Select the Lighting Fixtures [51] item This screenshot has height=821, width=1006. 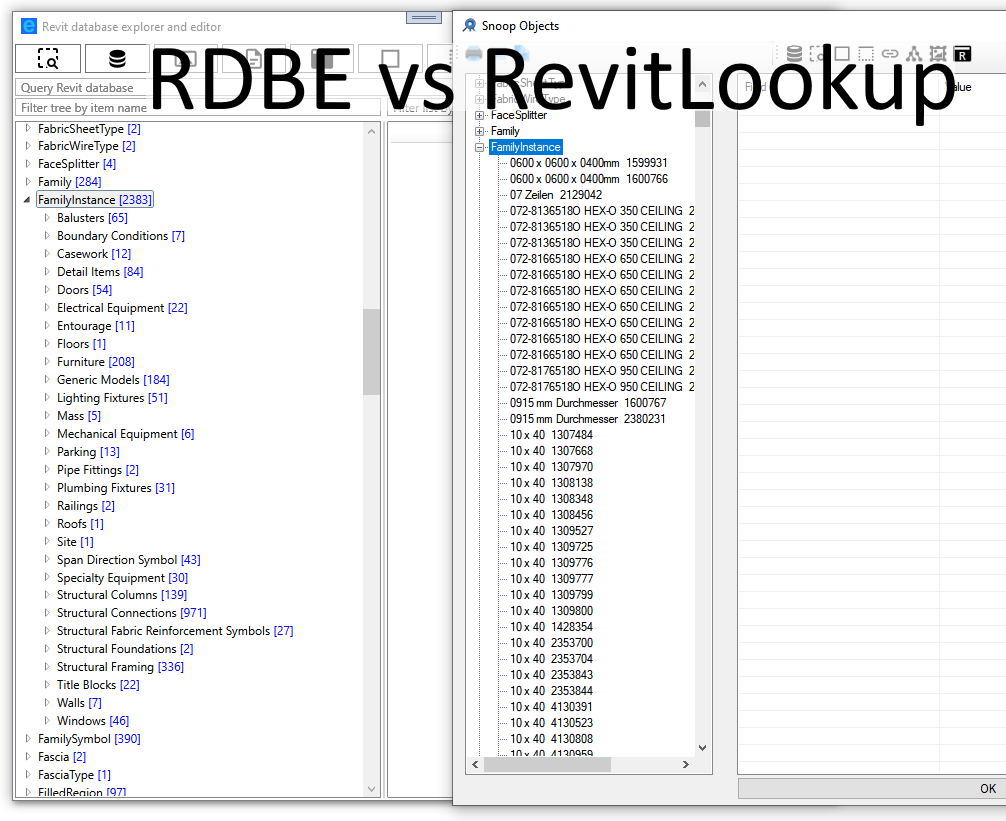pyautogui.click(x=112, y=397)
